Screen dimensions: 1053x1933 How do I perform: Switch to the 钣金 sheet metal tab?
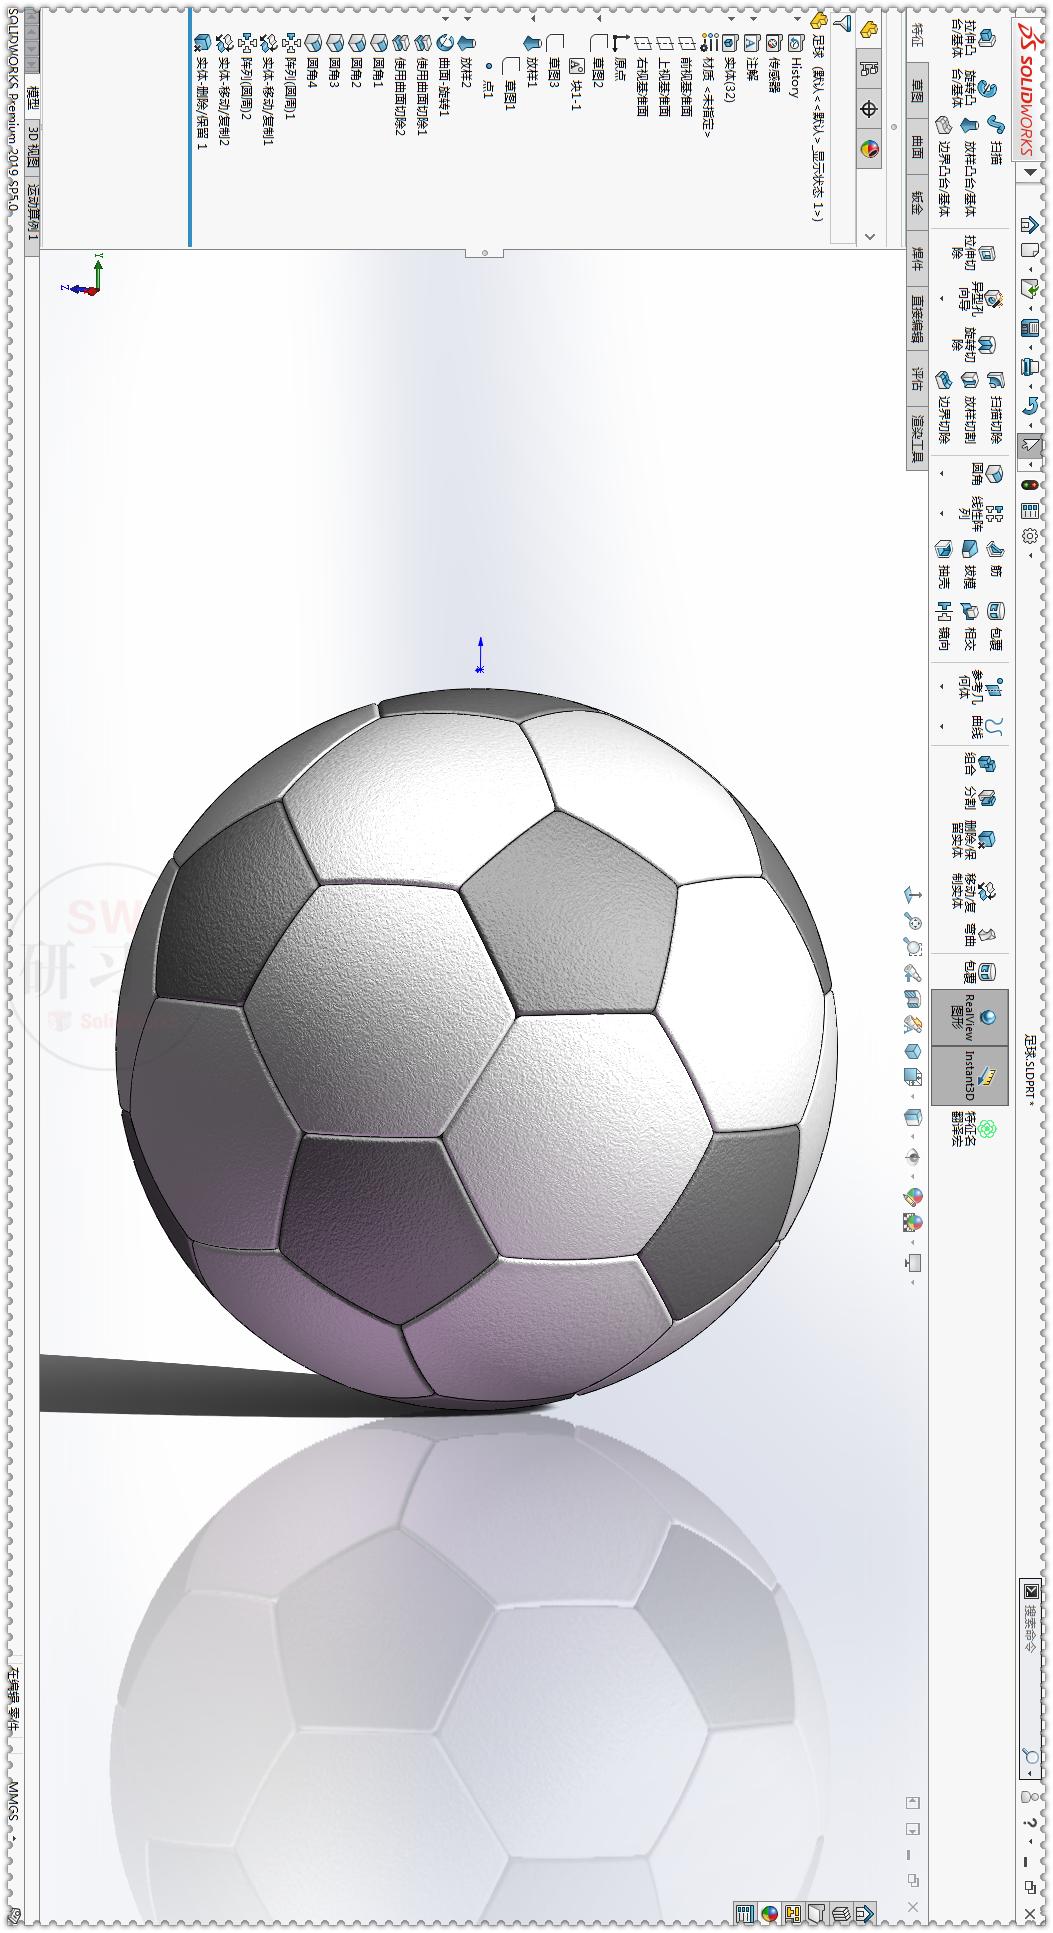tap(917, 203)
